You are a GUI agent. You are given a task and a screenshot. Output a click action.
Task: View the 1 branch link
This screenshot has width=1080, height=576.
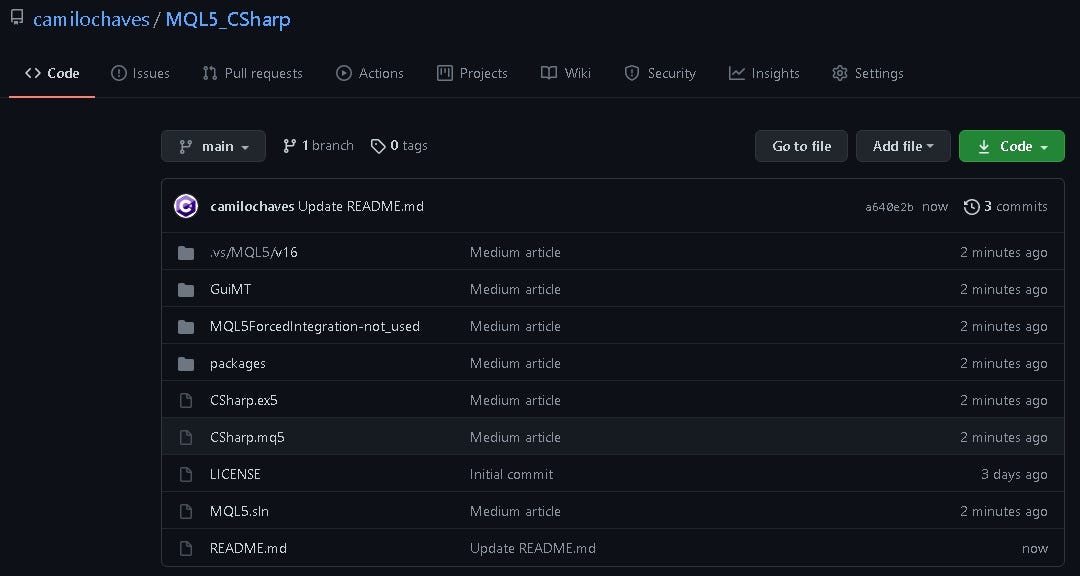coord(318,145)
